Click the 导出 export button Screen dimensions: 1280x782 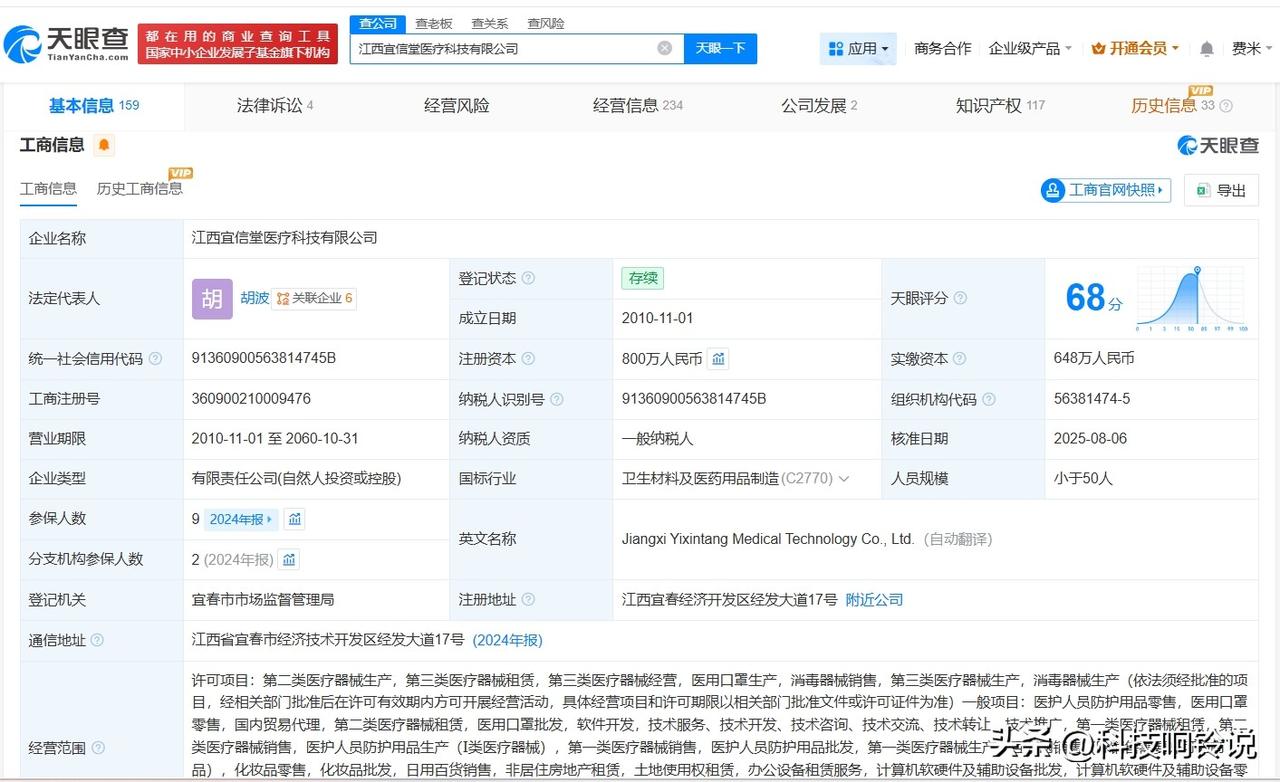(x=1221, y=190)
